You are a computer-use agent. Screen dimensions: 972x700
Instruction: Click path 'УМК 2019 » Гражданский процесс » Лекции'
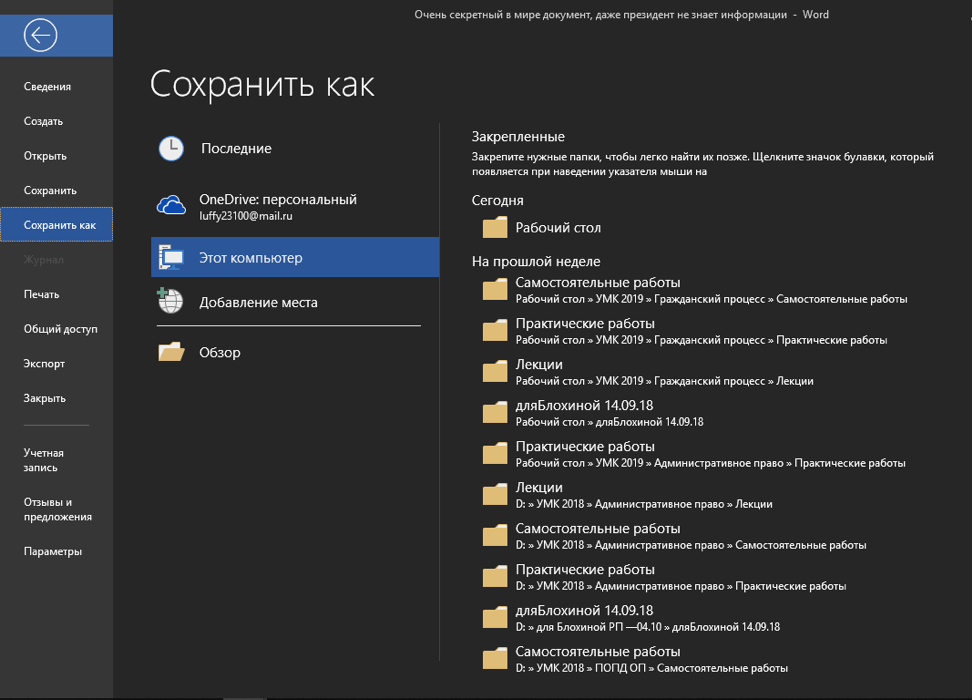pos(704,381)
